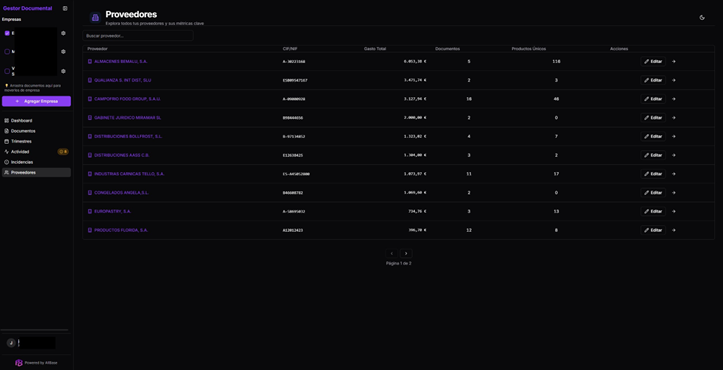This screenshot has height=370, width=723.
Task: Edit CAMPOFRIO FOOD GROUP supplier
Action: pos(653,99)
